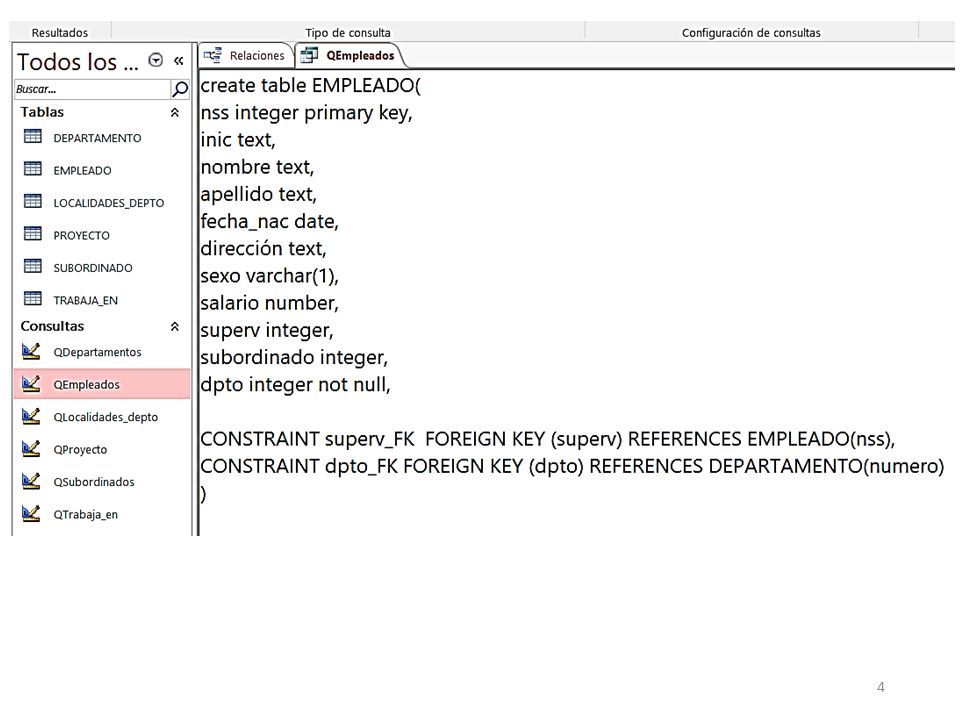Click into the Buscar search field

coord(92,89)
